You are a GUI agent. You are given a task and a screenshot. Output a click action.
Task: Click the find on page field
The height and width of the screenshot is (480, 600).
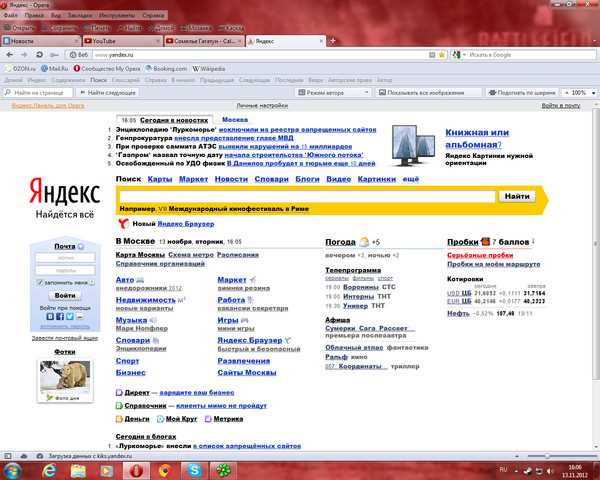point(38,93)
